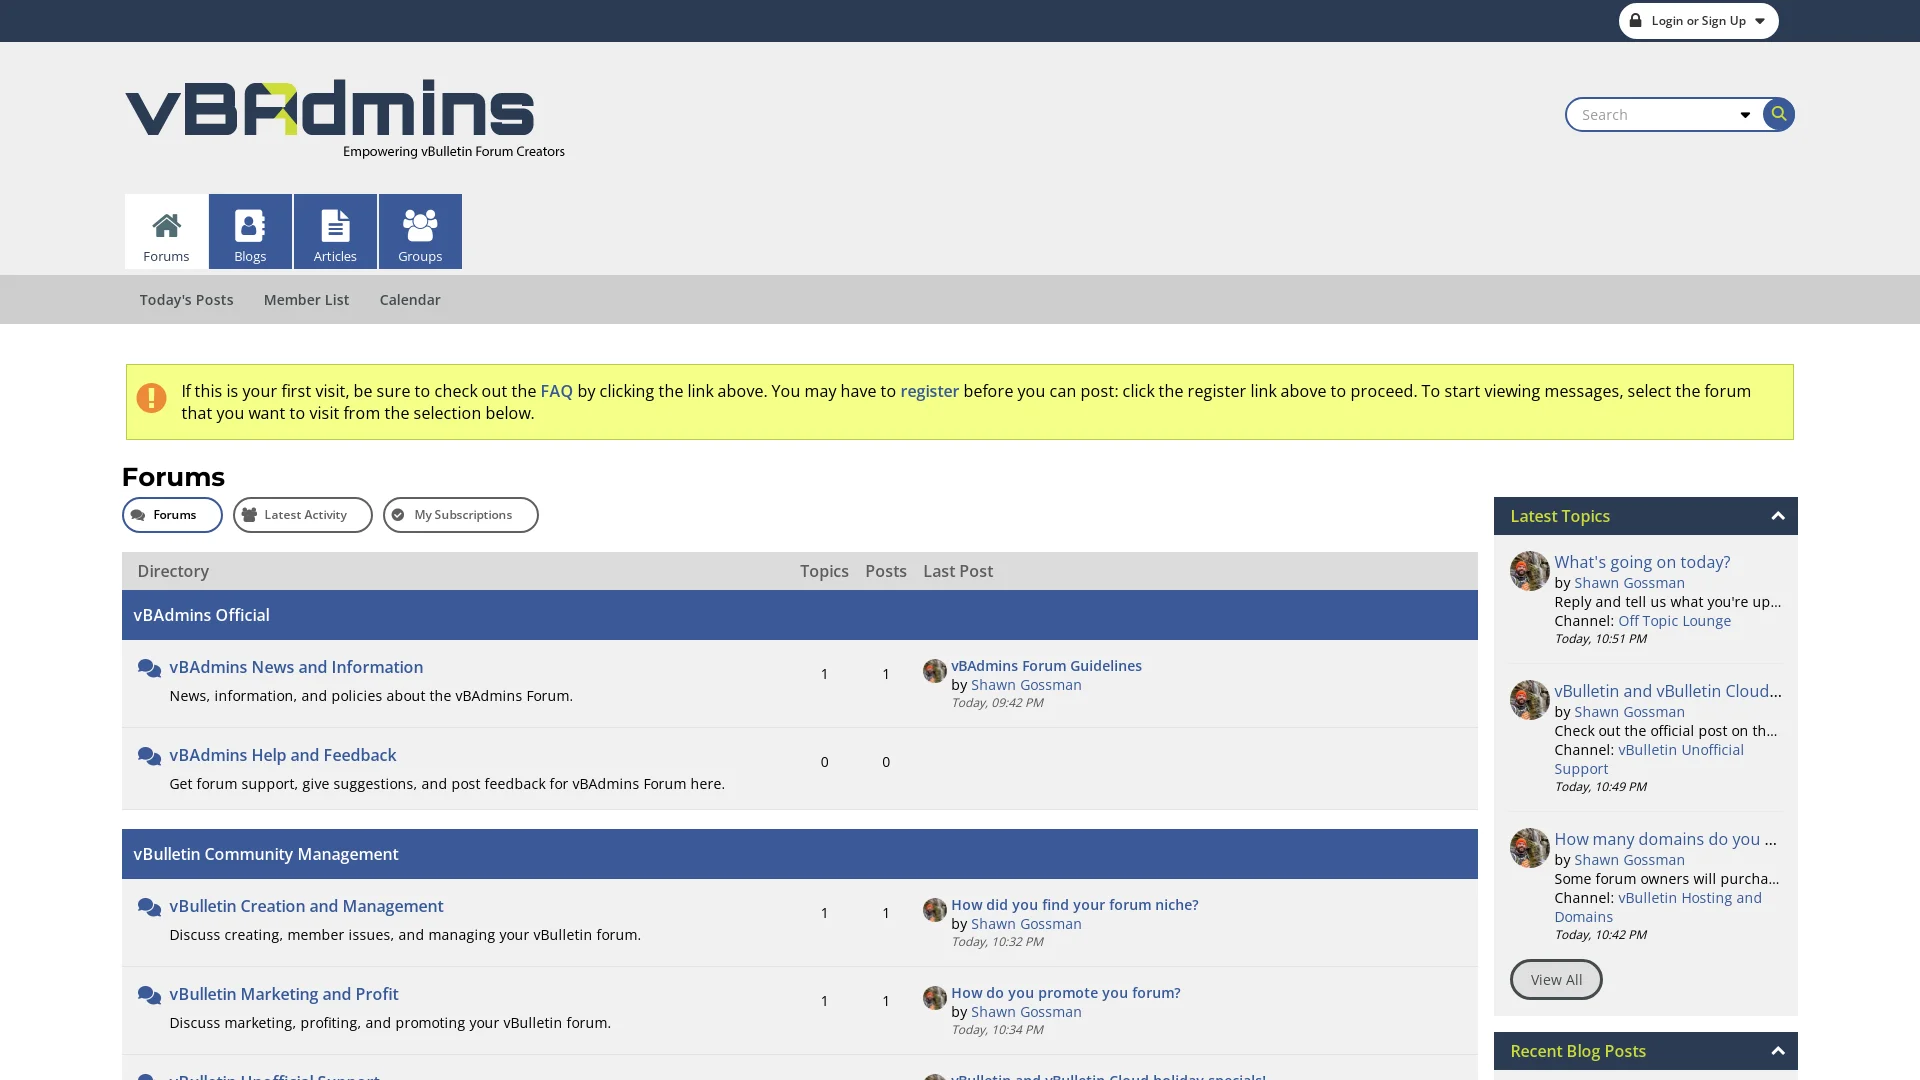
Task: Open the 'vBulletin and vBulletin Cloud' latest topic
Action: click(x=1668, y=691)
